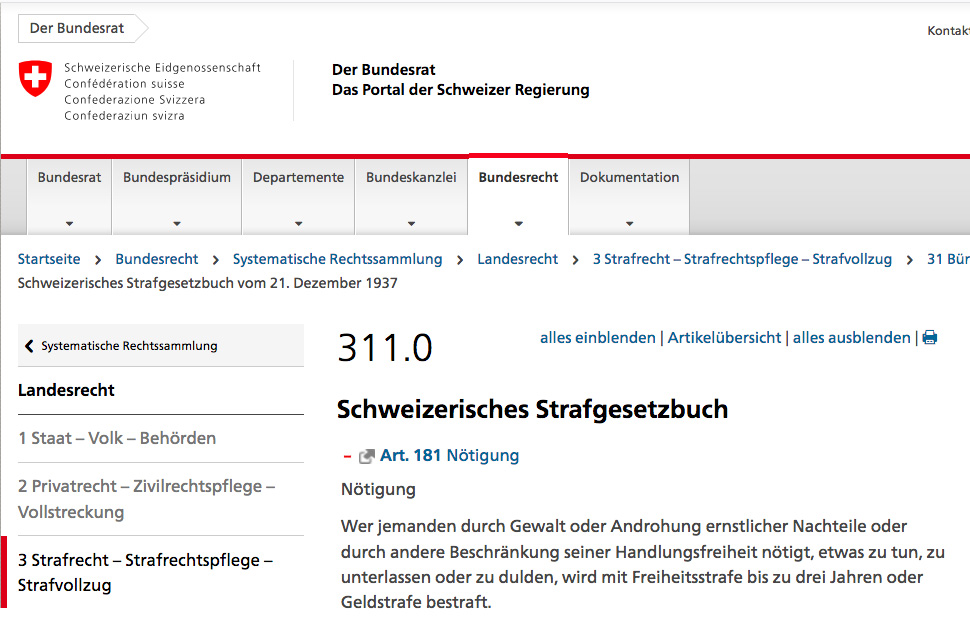
Task: Click the printer icon
Action: (930, 338)
